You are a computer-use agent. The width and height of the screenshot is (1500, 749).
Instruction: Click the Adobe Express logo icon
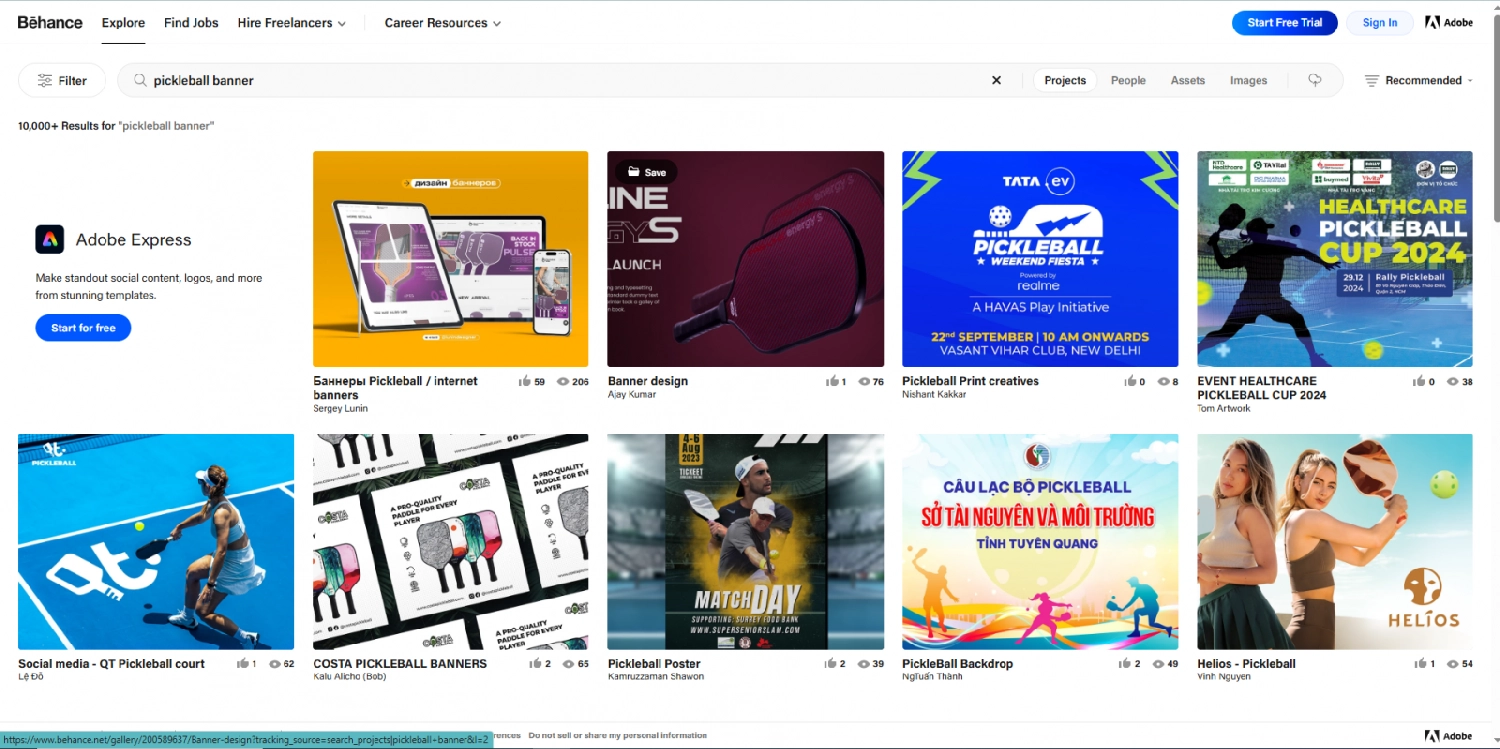tap(50, 239)
